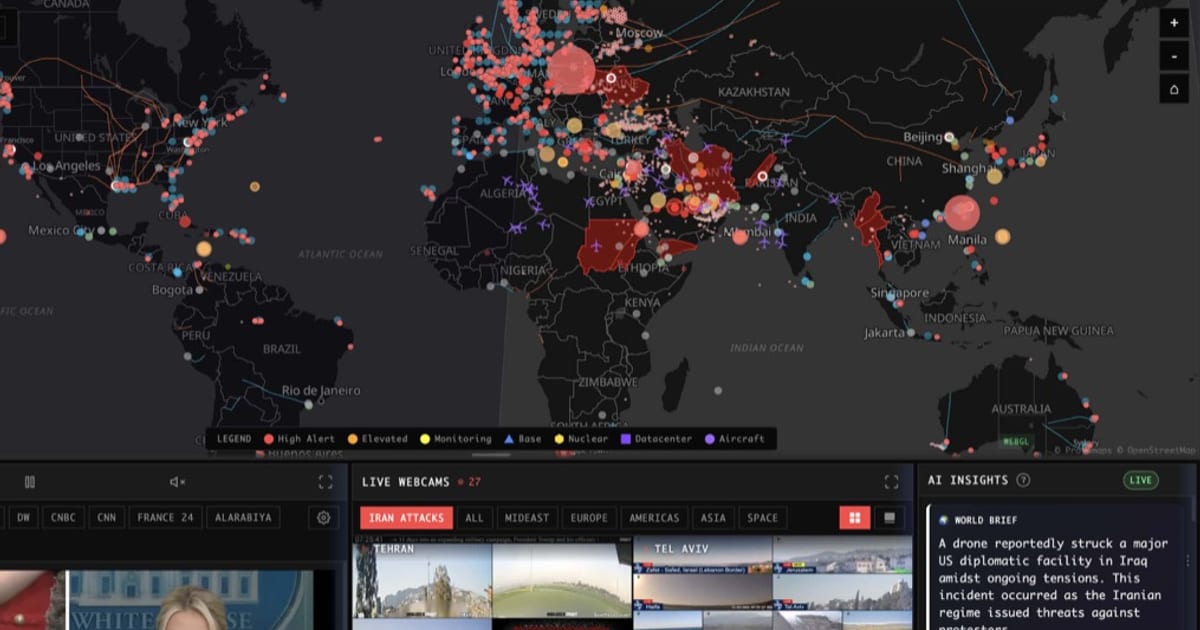Zoom in the map with plus button
The width and height of the screenshot is (1200, 630).
[1174, 22]
